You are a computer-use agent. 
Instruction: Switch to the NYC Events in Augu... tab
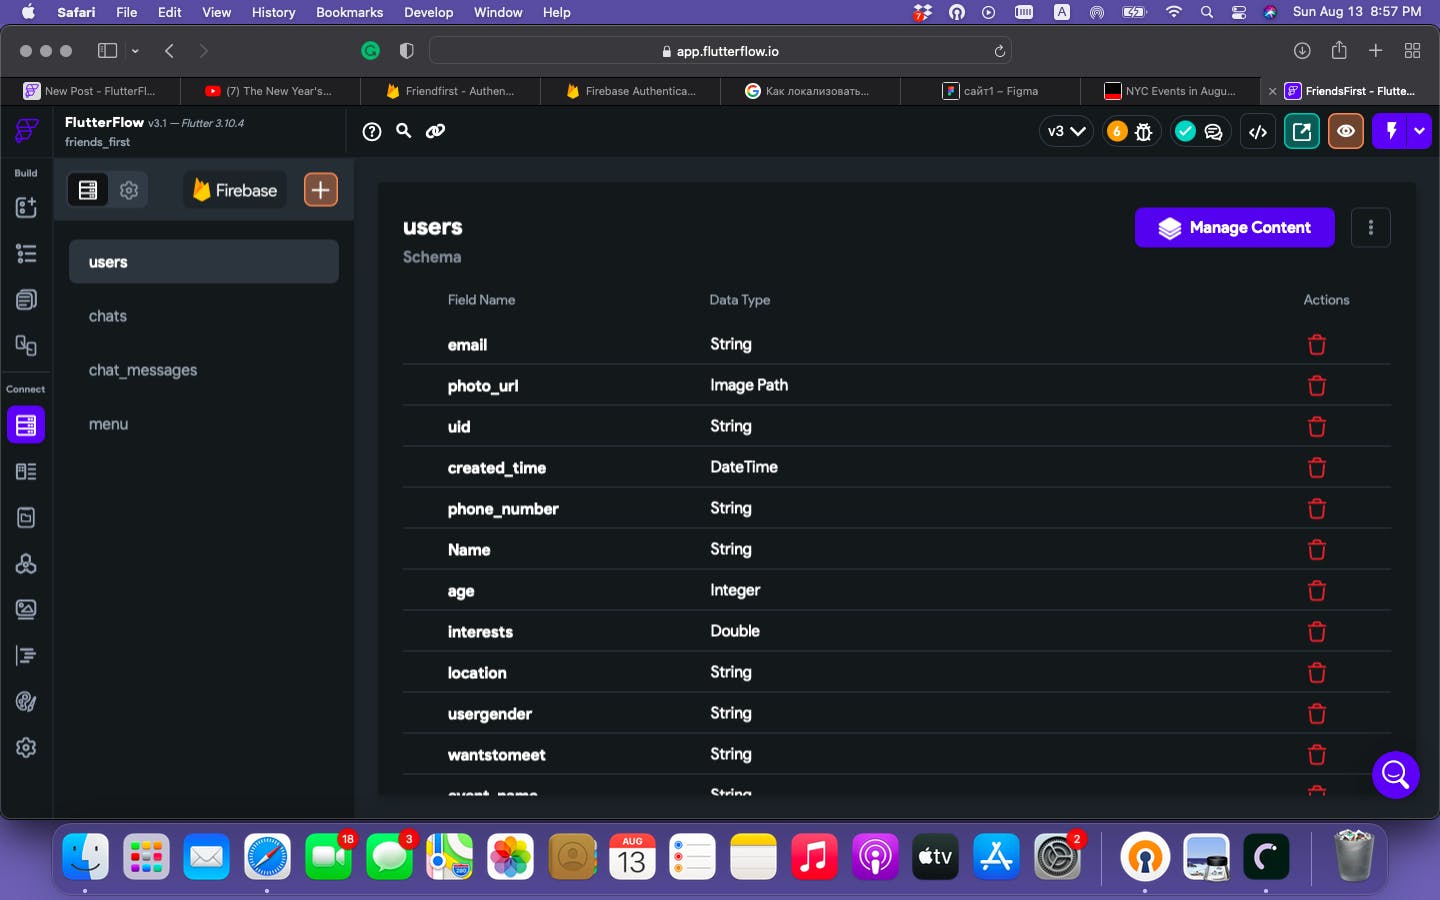[x=1170, y=91]
